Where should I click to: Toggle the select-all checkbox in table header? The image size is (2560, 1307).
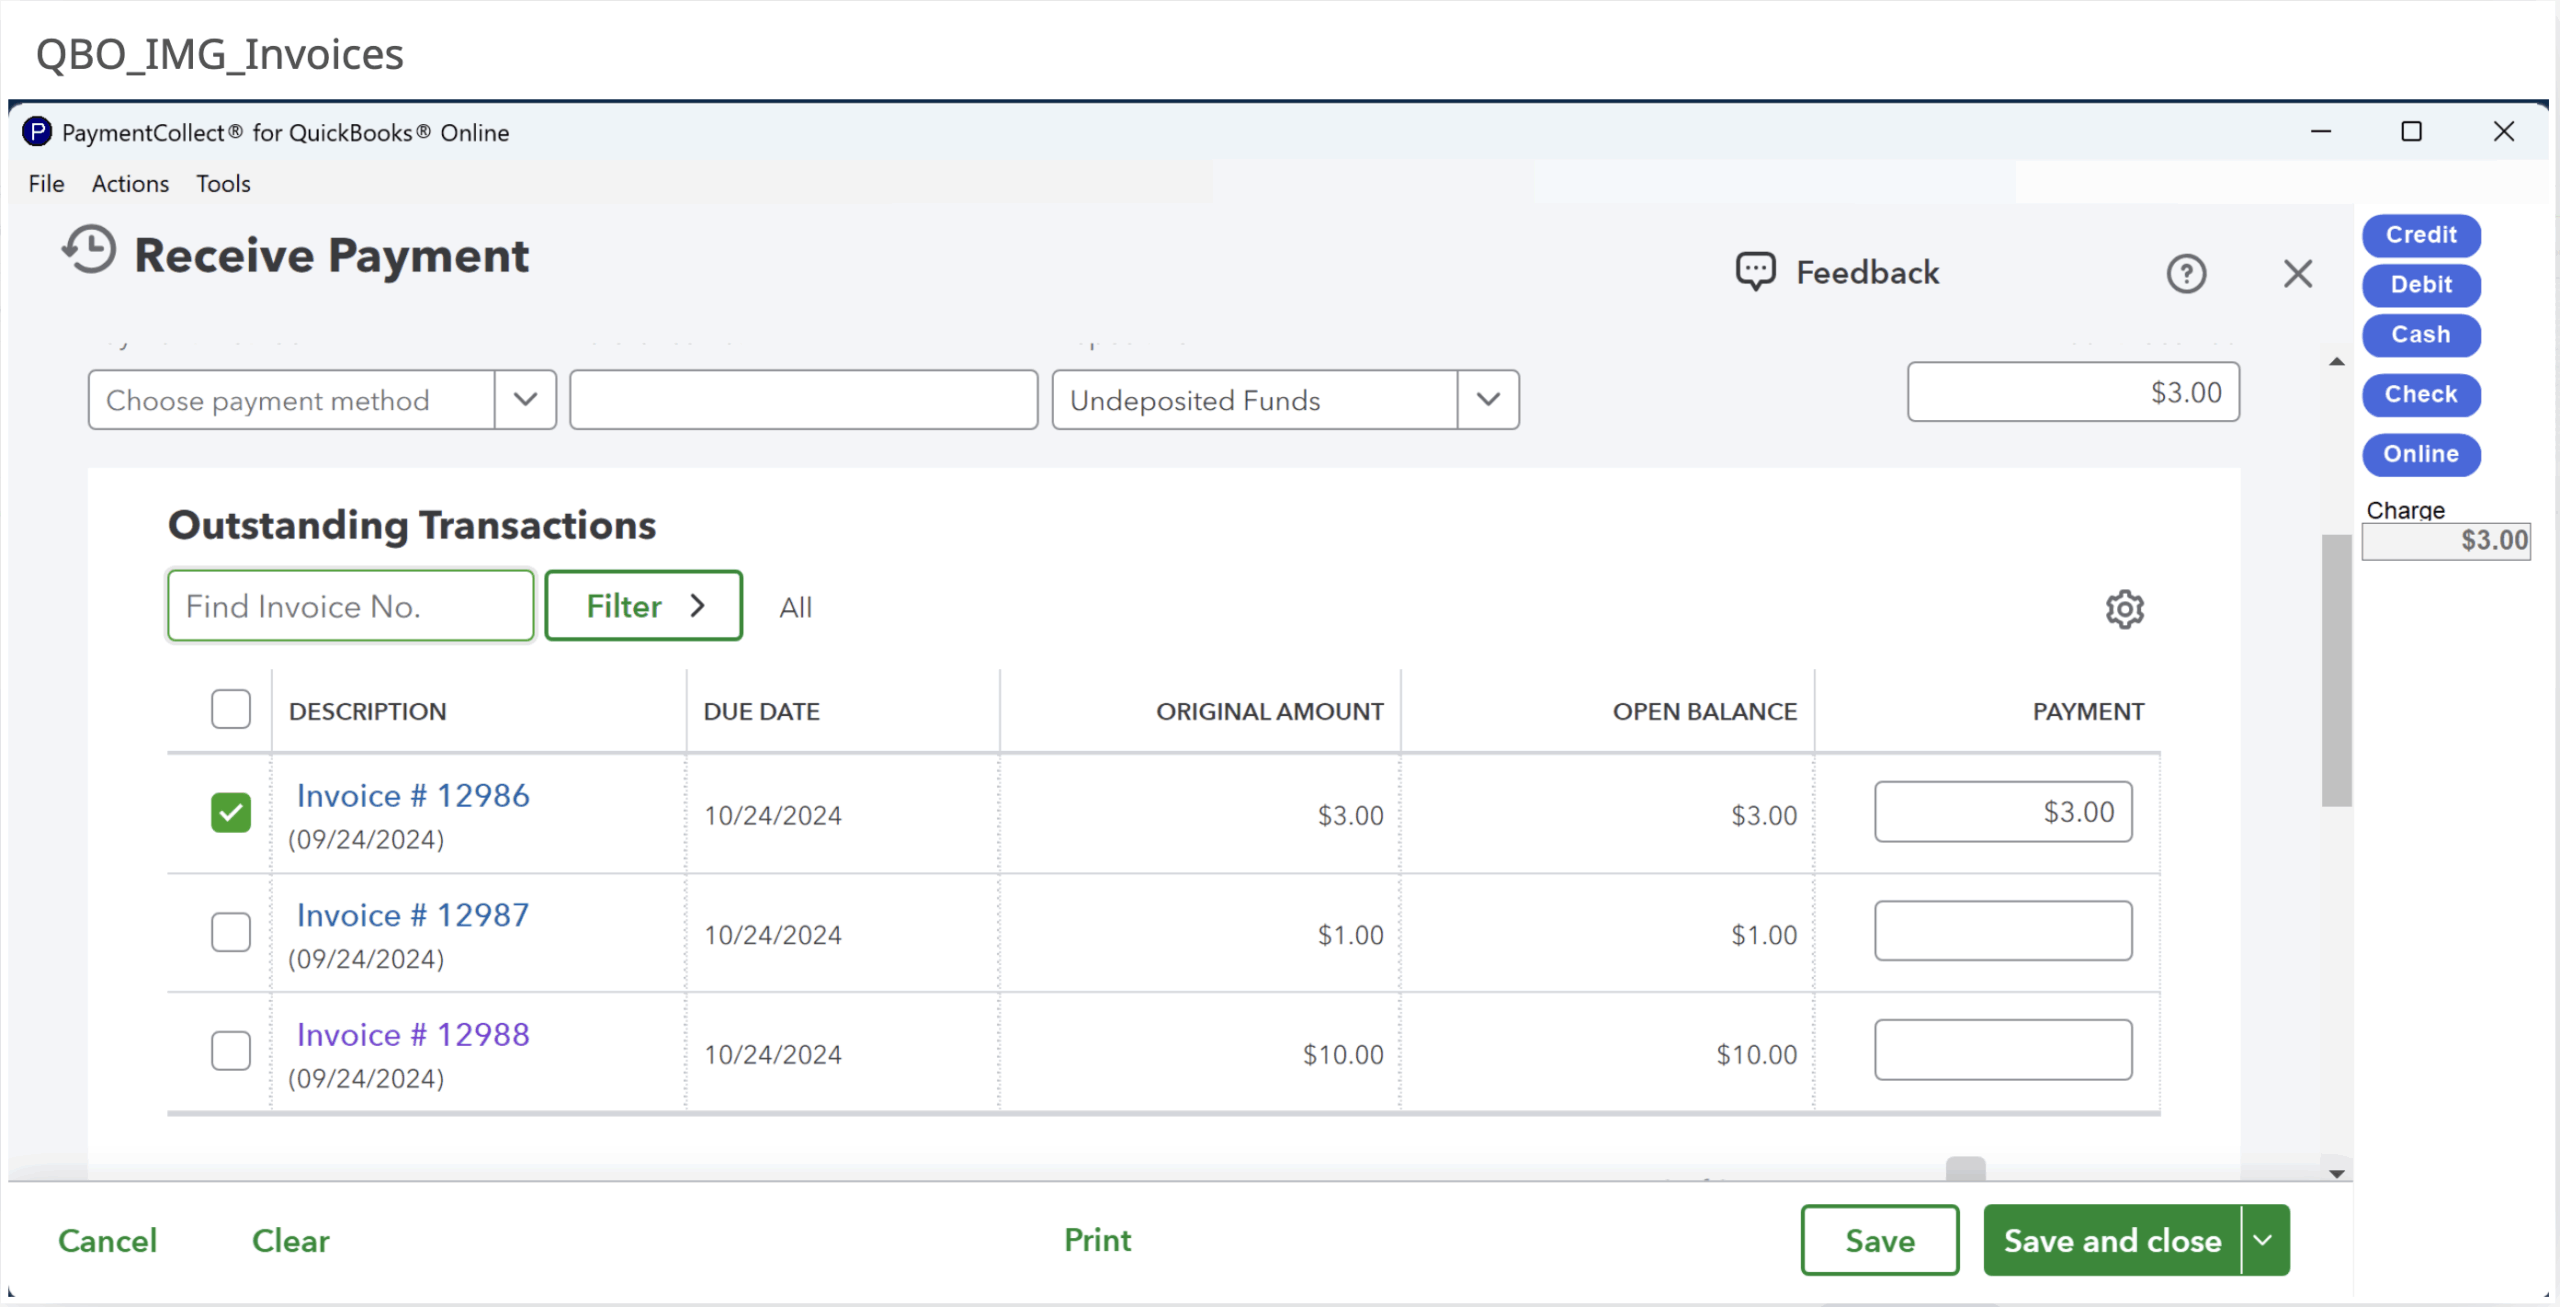click(230, 709)
